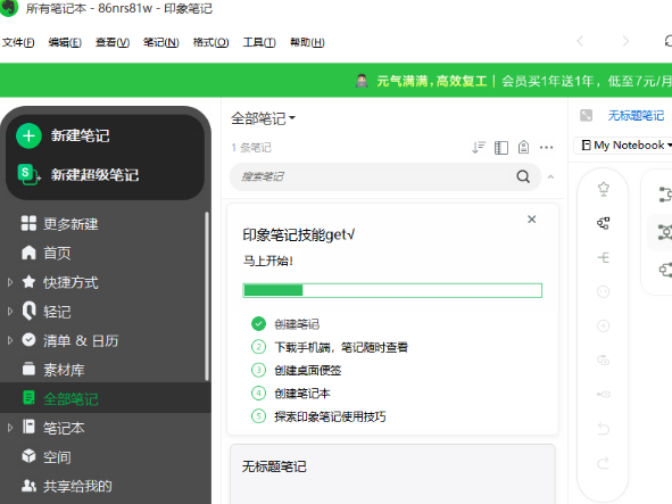The height and width of the screenshot is (504, 672).
Task: Click step 3 创建桌面便签
Action: [308, 370]
